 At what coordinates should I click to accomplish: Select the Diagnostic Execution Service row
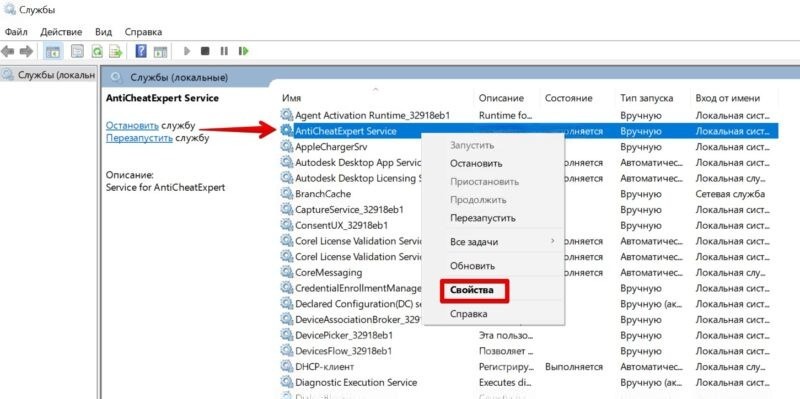pyautogui.click(x=529, y=382)
